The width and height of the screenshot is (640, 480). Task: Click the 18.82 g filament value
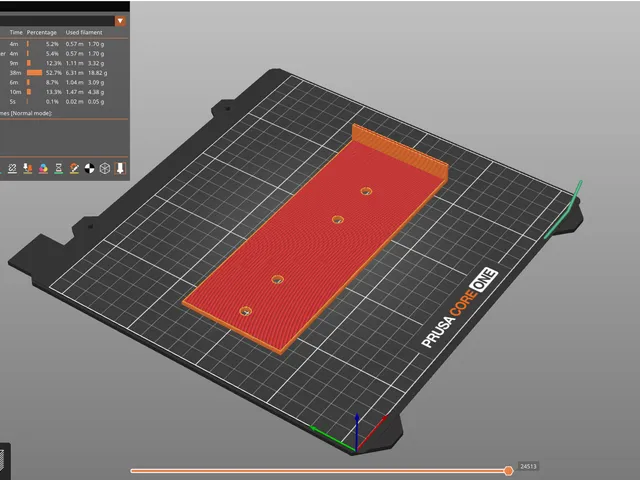coord(98,73)
